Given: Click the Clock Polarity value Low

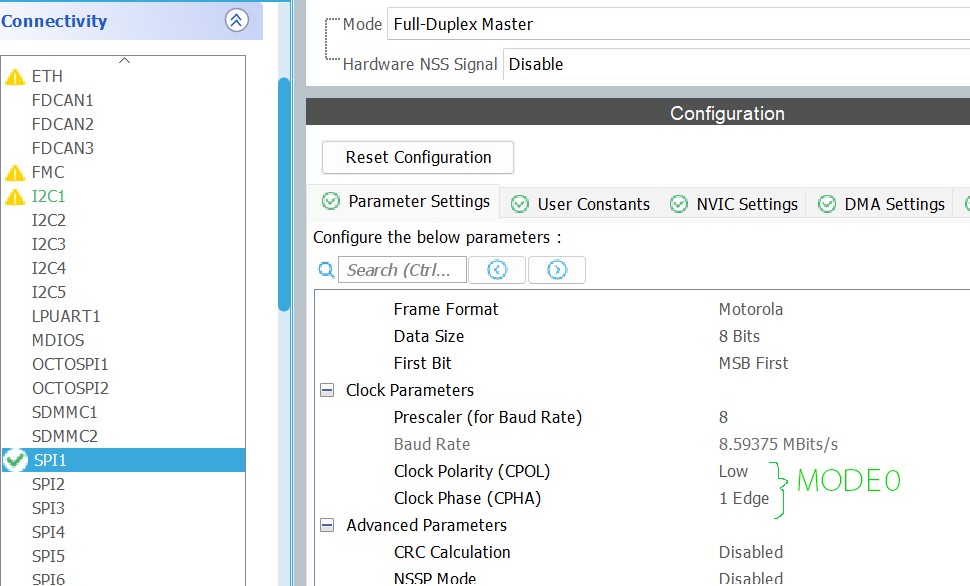Looking at the screenshot, I should click(x=733, y=472).
